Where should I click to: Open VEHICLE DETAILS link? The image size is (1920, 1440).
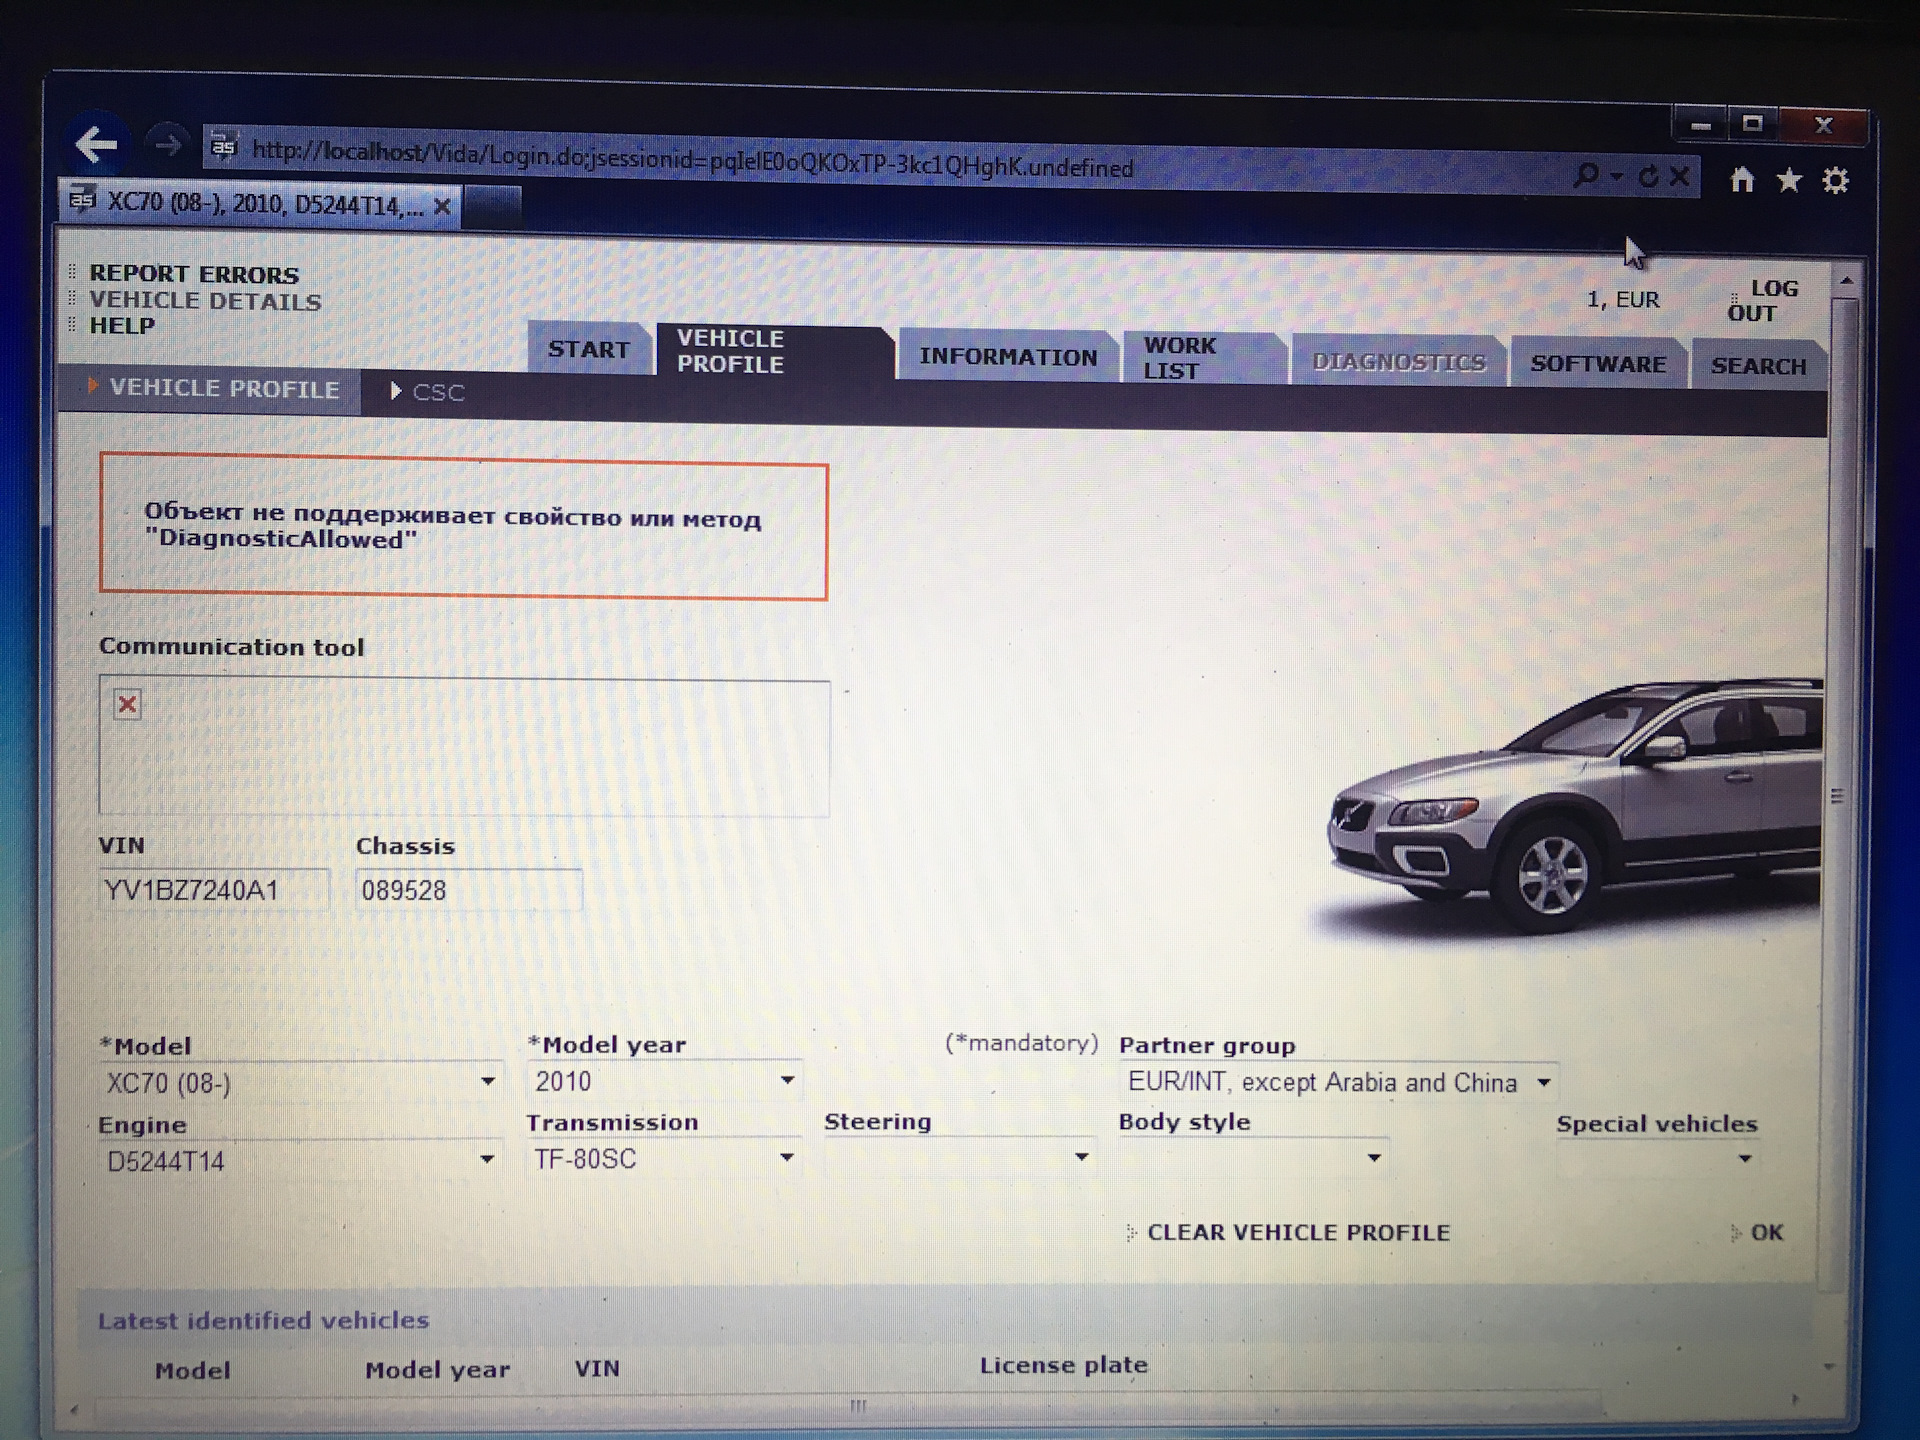(205, 301)
